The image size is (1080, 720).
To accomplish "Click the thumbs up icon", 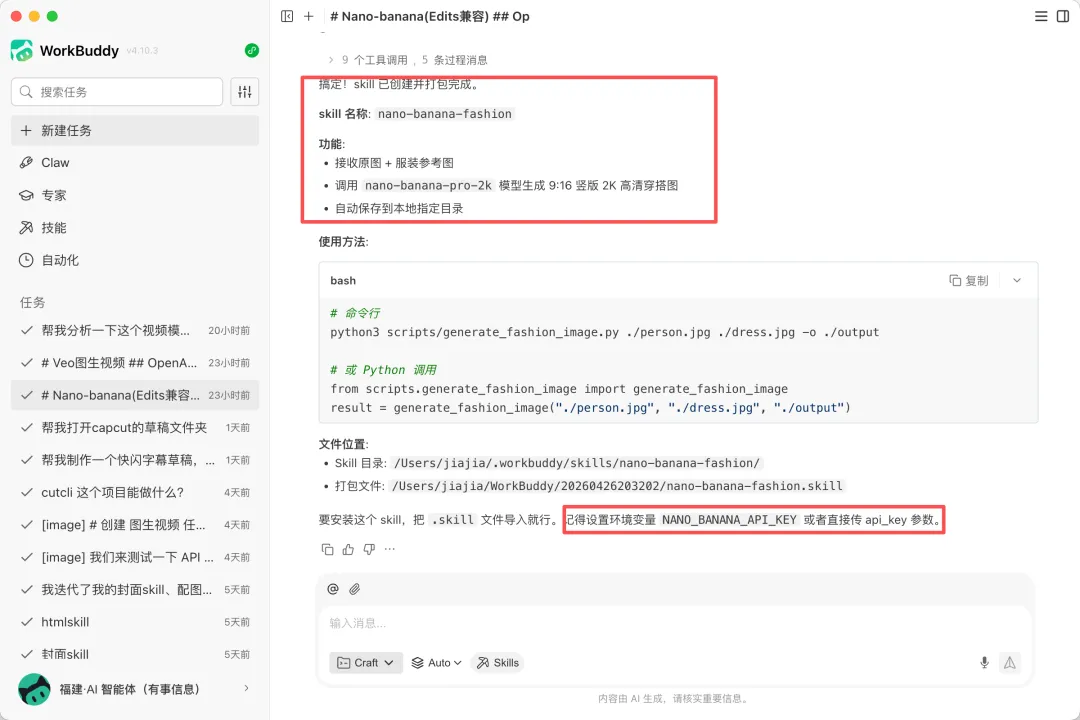I will 348,549.
